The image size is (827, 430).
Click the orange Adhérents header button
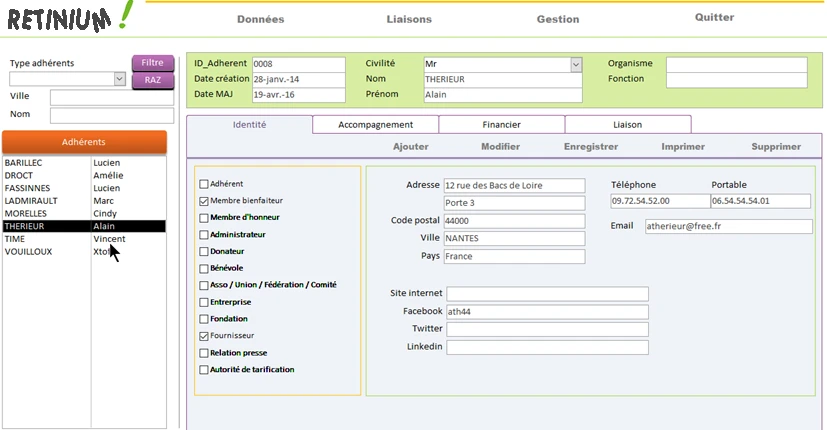point(84,142)
